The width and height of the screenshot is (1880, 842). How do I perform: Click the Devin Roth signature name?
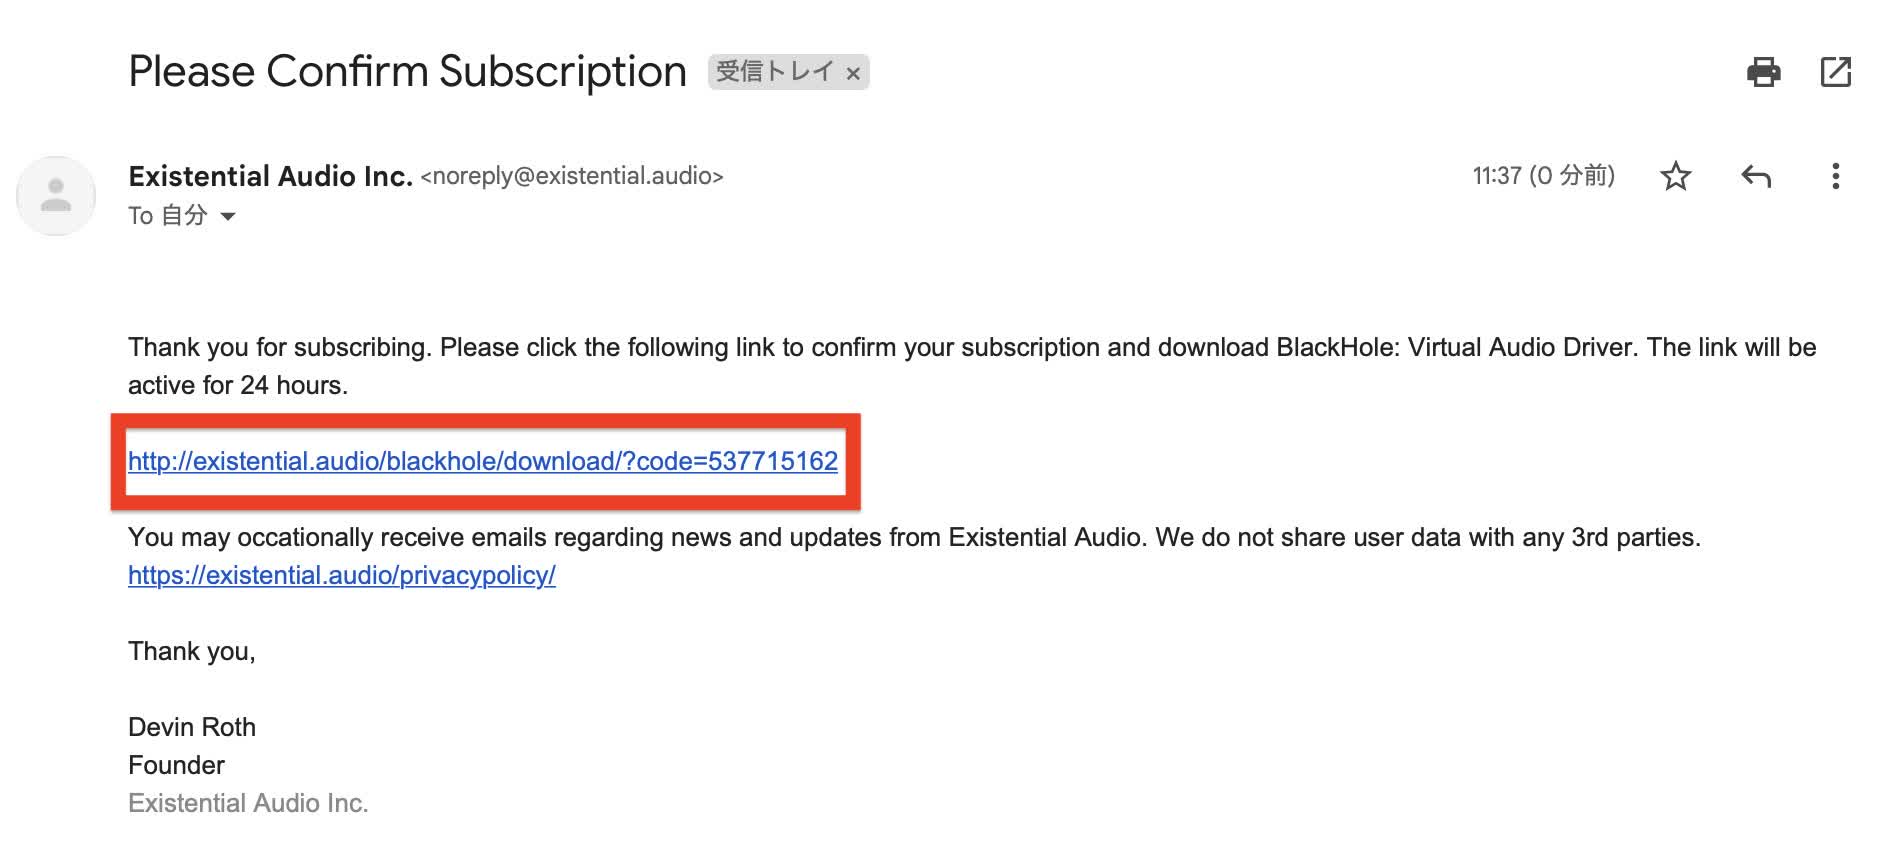pyautogui.click(x=192, y=727)
